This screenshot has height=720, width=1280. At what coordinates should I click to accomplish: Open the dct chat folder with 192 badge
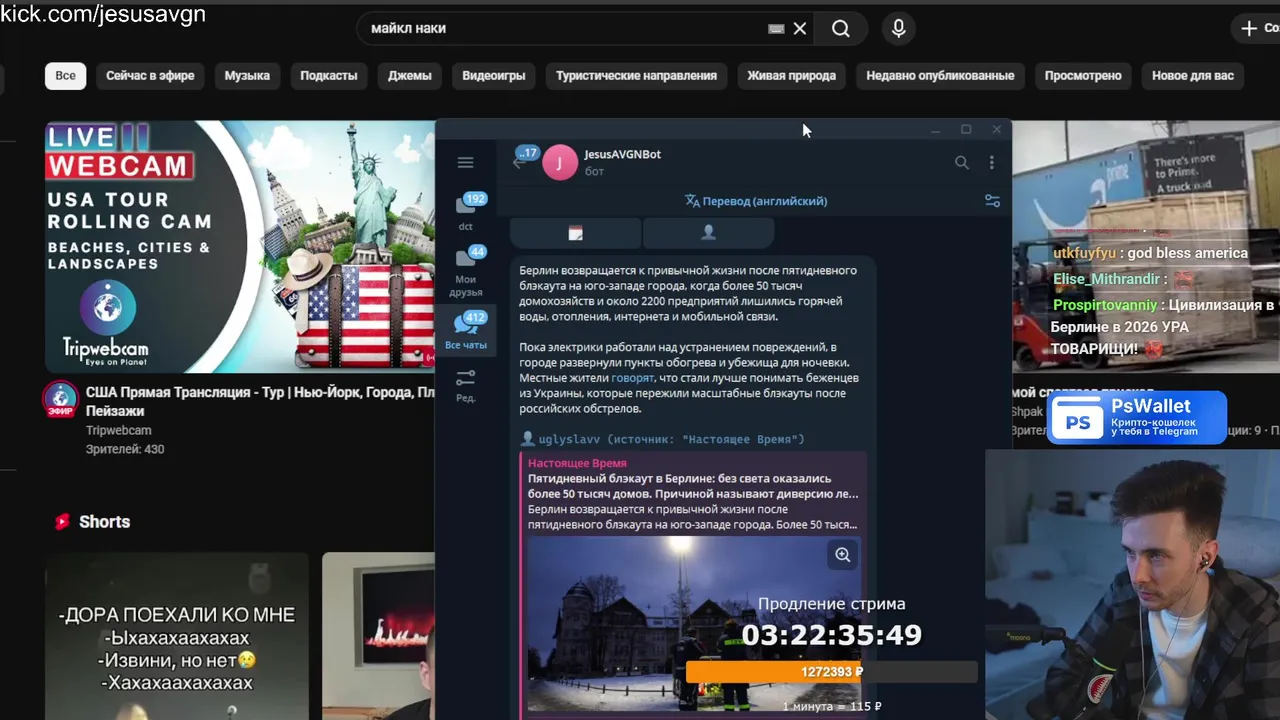coord(466,211)
